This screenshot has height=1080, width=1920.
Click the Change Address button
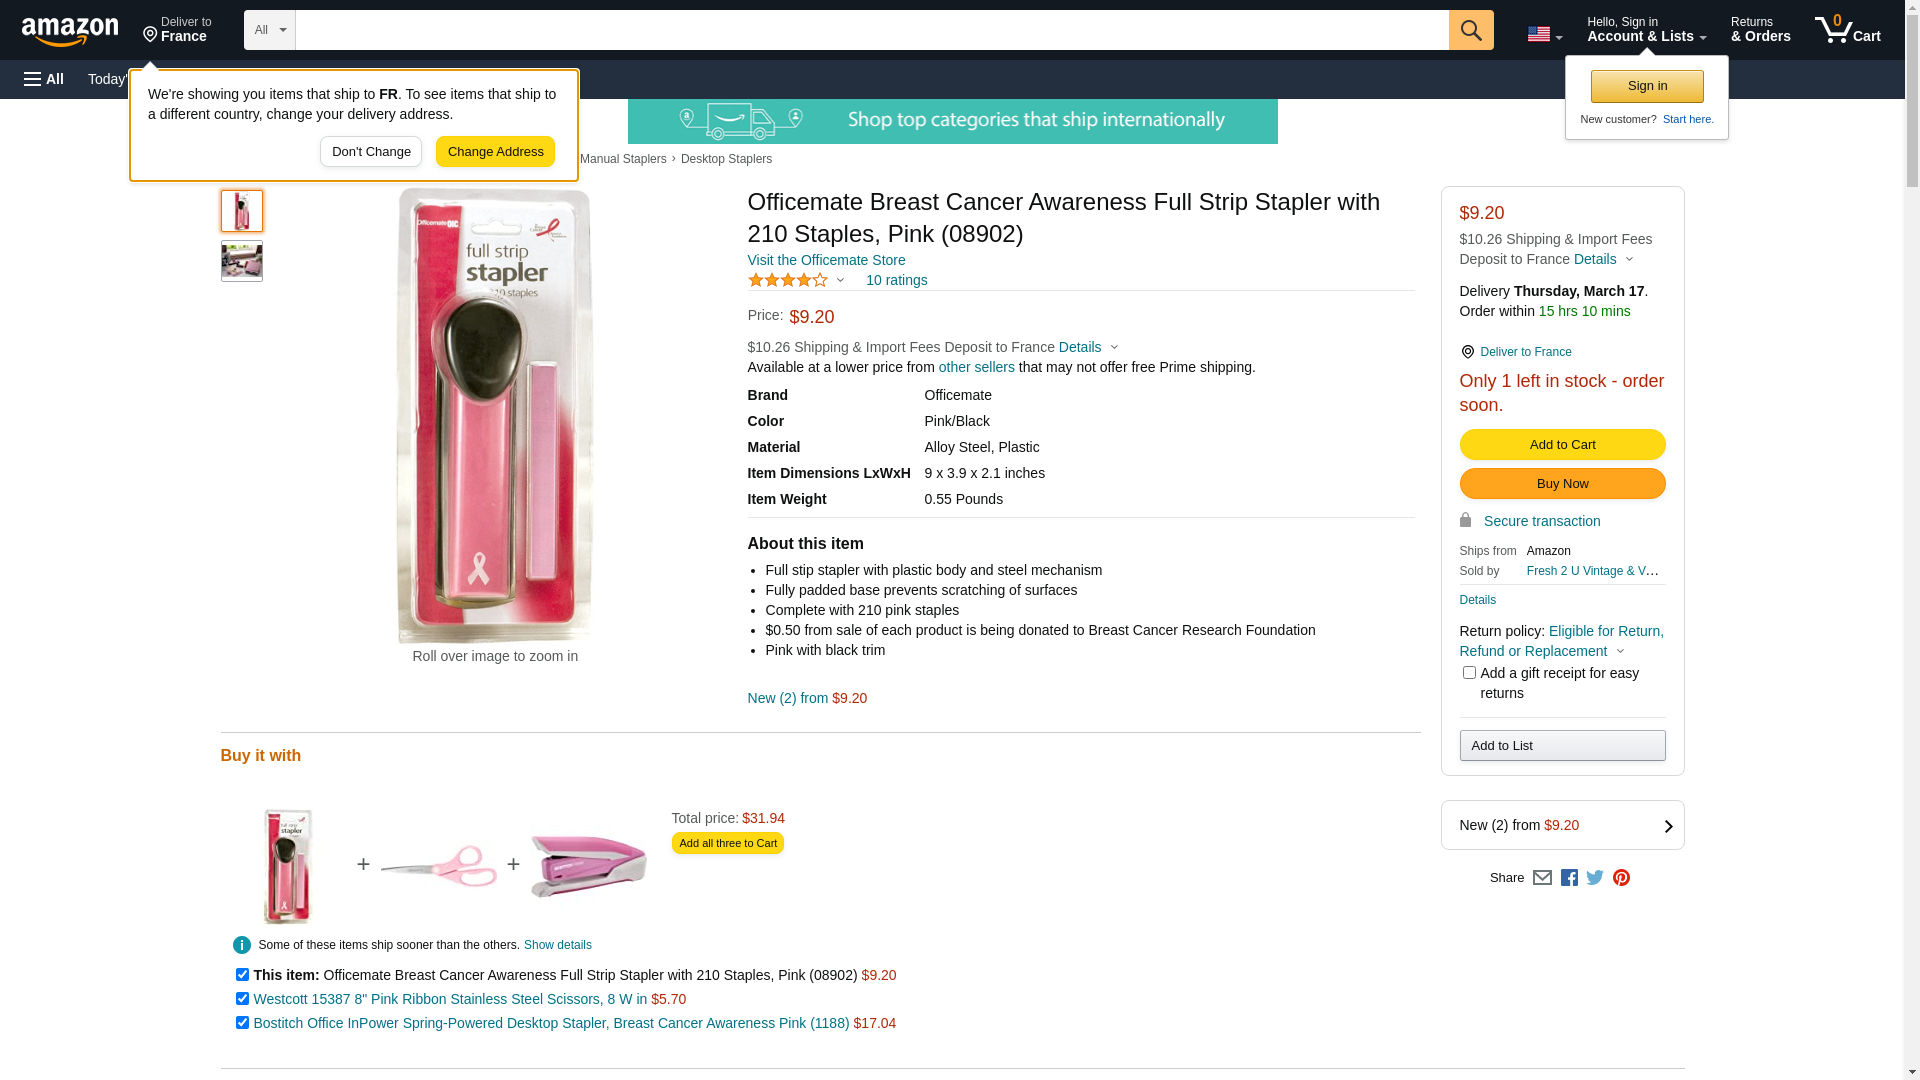coord(495,152)
